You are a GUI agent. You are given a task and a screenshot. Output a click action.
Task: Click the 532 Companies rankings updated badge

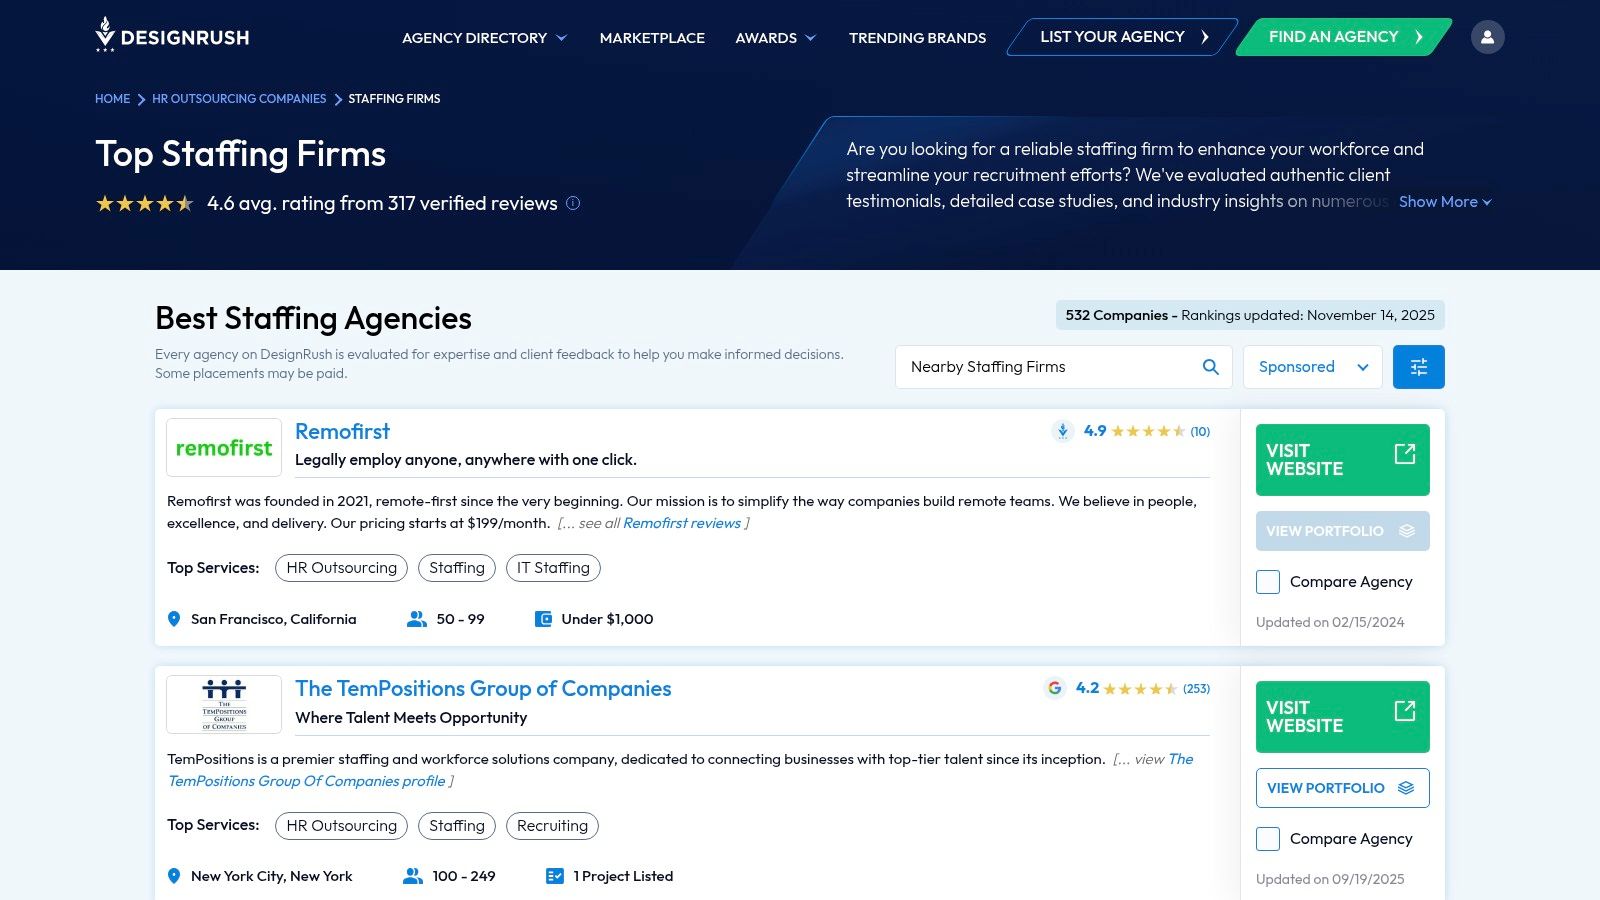[1250, 315]
